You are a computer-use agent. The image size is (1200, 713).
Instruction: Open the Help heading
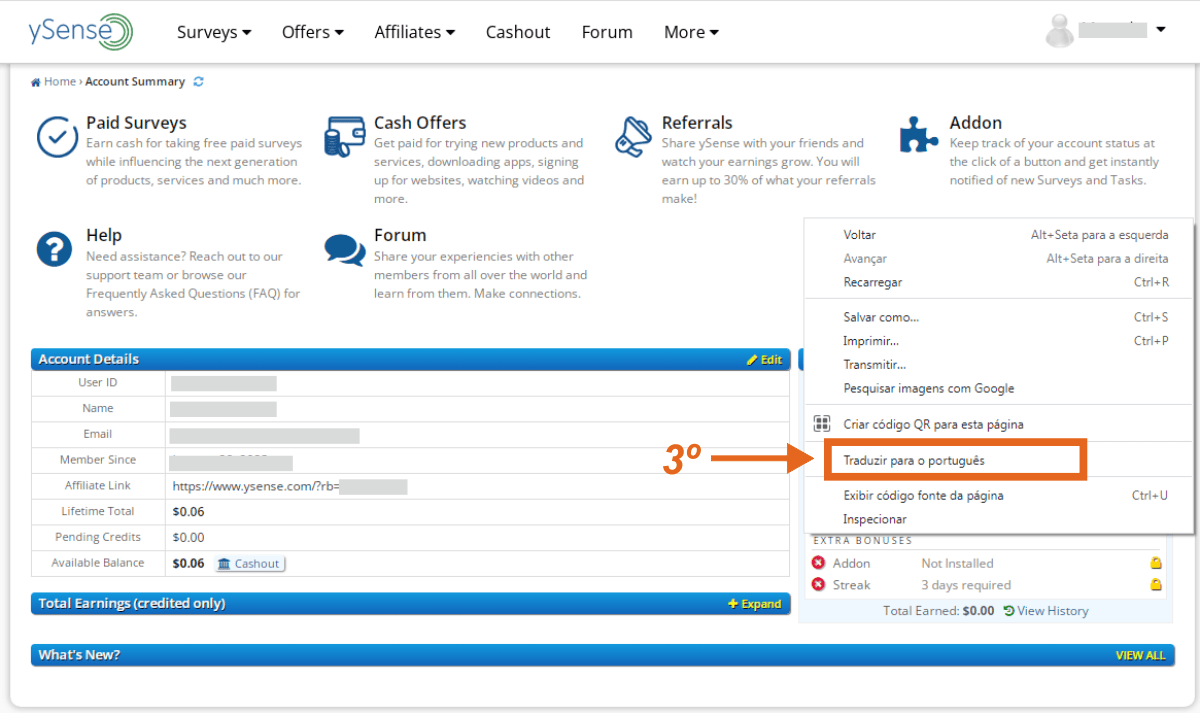pos(104,235)
